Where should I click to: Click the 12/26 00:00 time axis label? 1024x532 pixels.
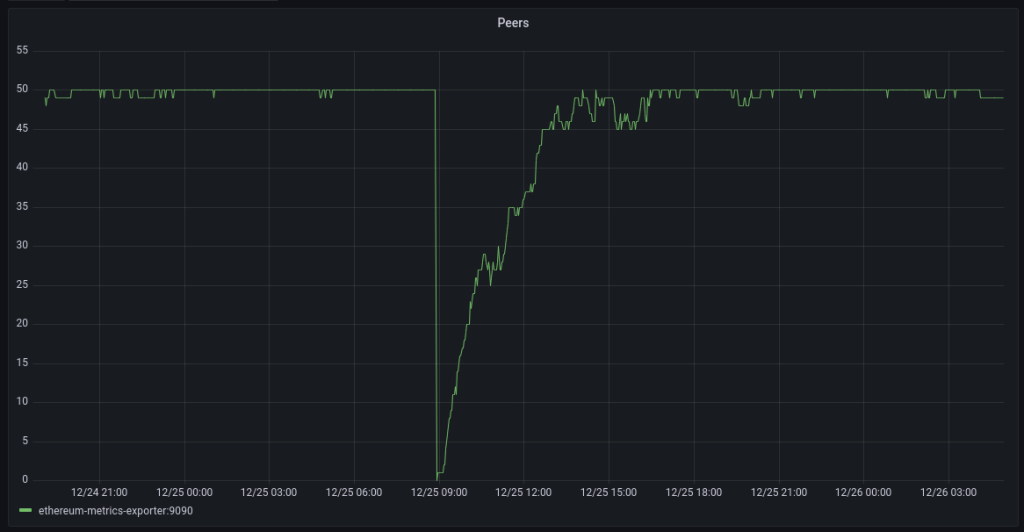864,493
